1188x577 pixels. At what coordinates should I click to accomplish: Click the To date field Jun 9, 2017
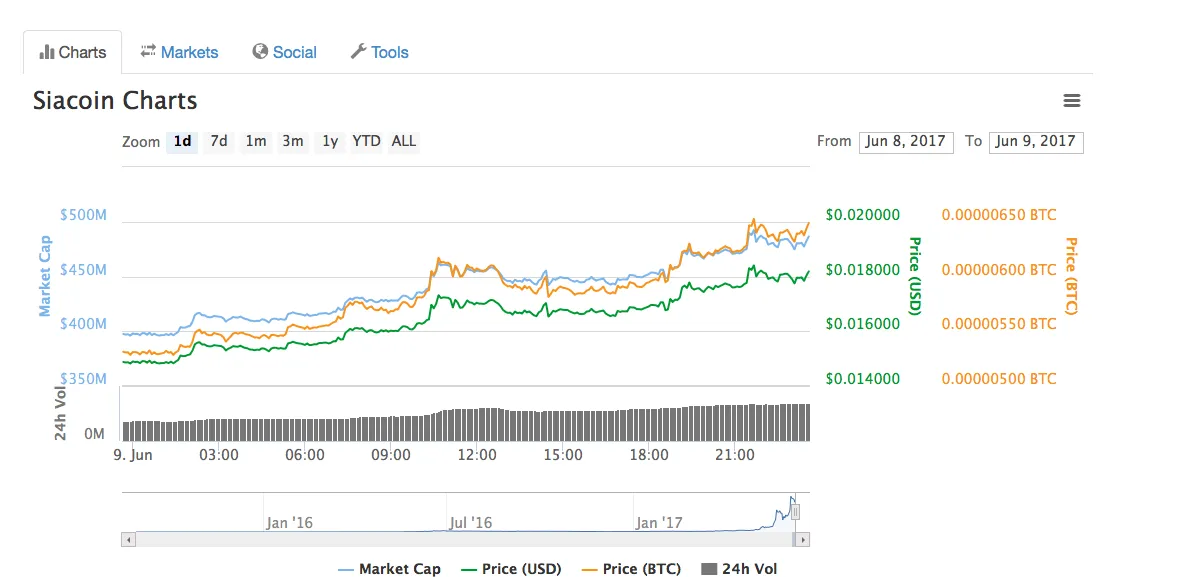[1036, 142]
